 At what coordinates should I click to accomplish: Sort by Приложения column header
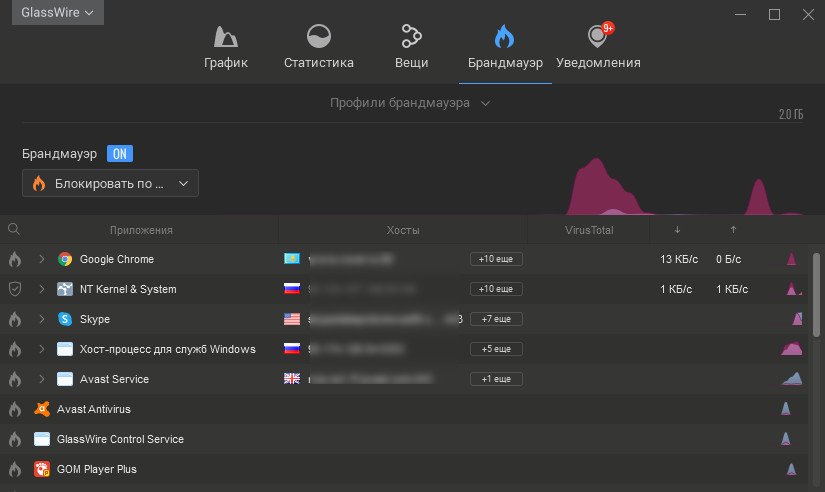[x=141, y=230]
